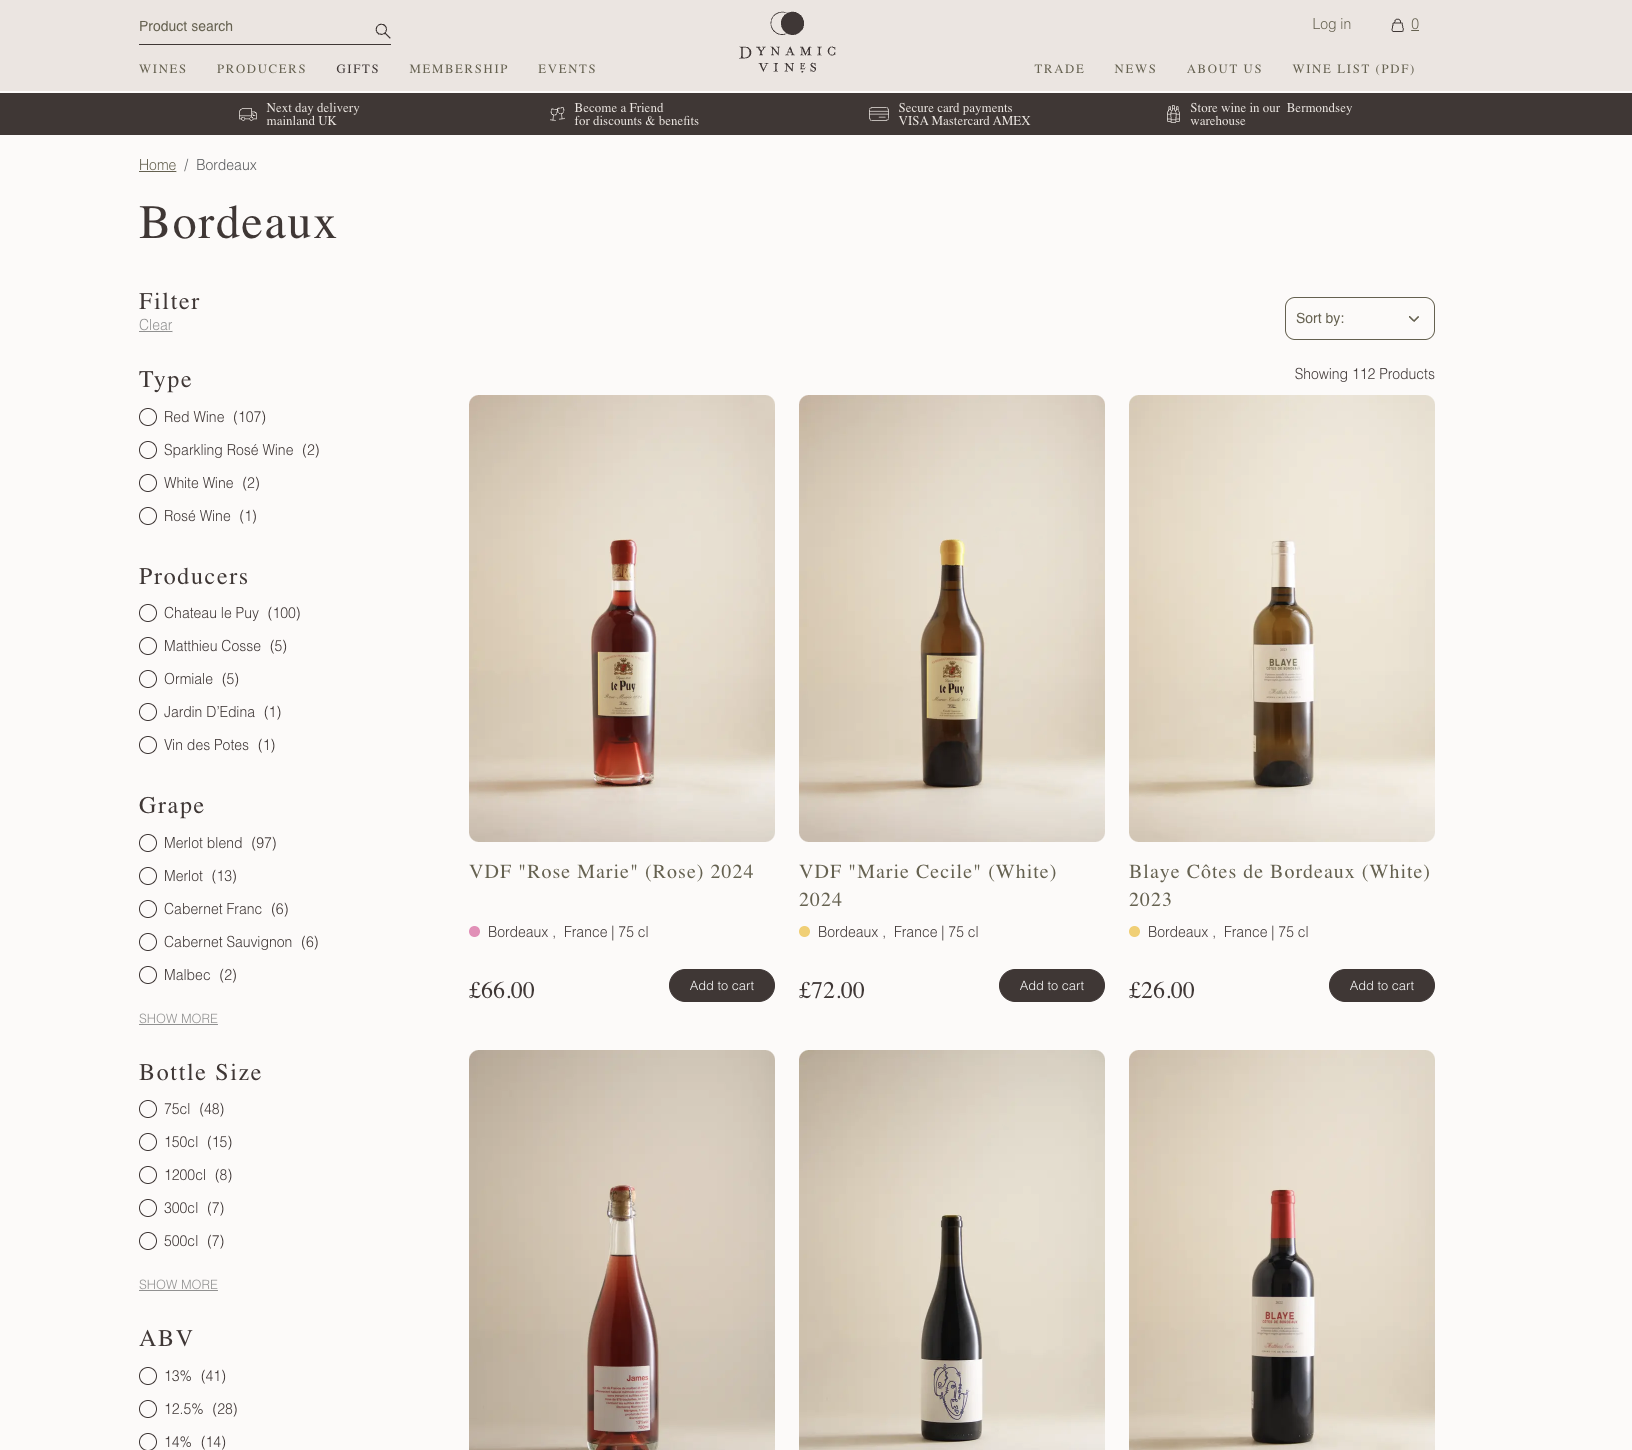
Task: Open the Sort by dropdown
Action: tap(1359, 318)
